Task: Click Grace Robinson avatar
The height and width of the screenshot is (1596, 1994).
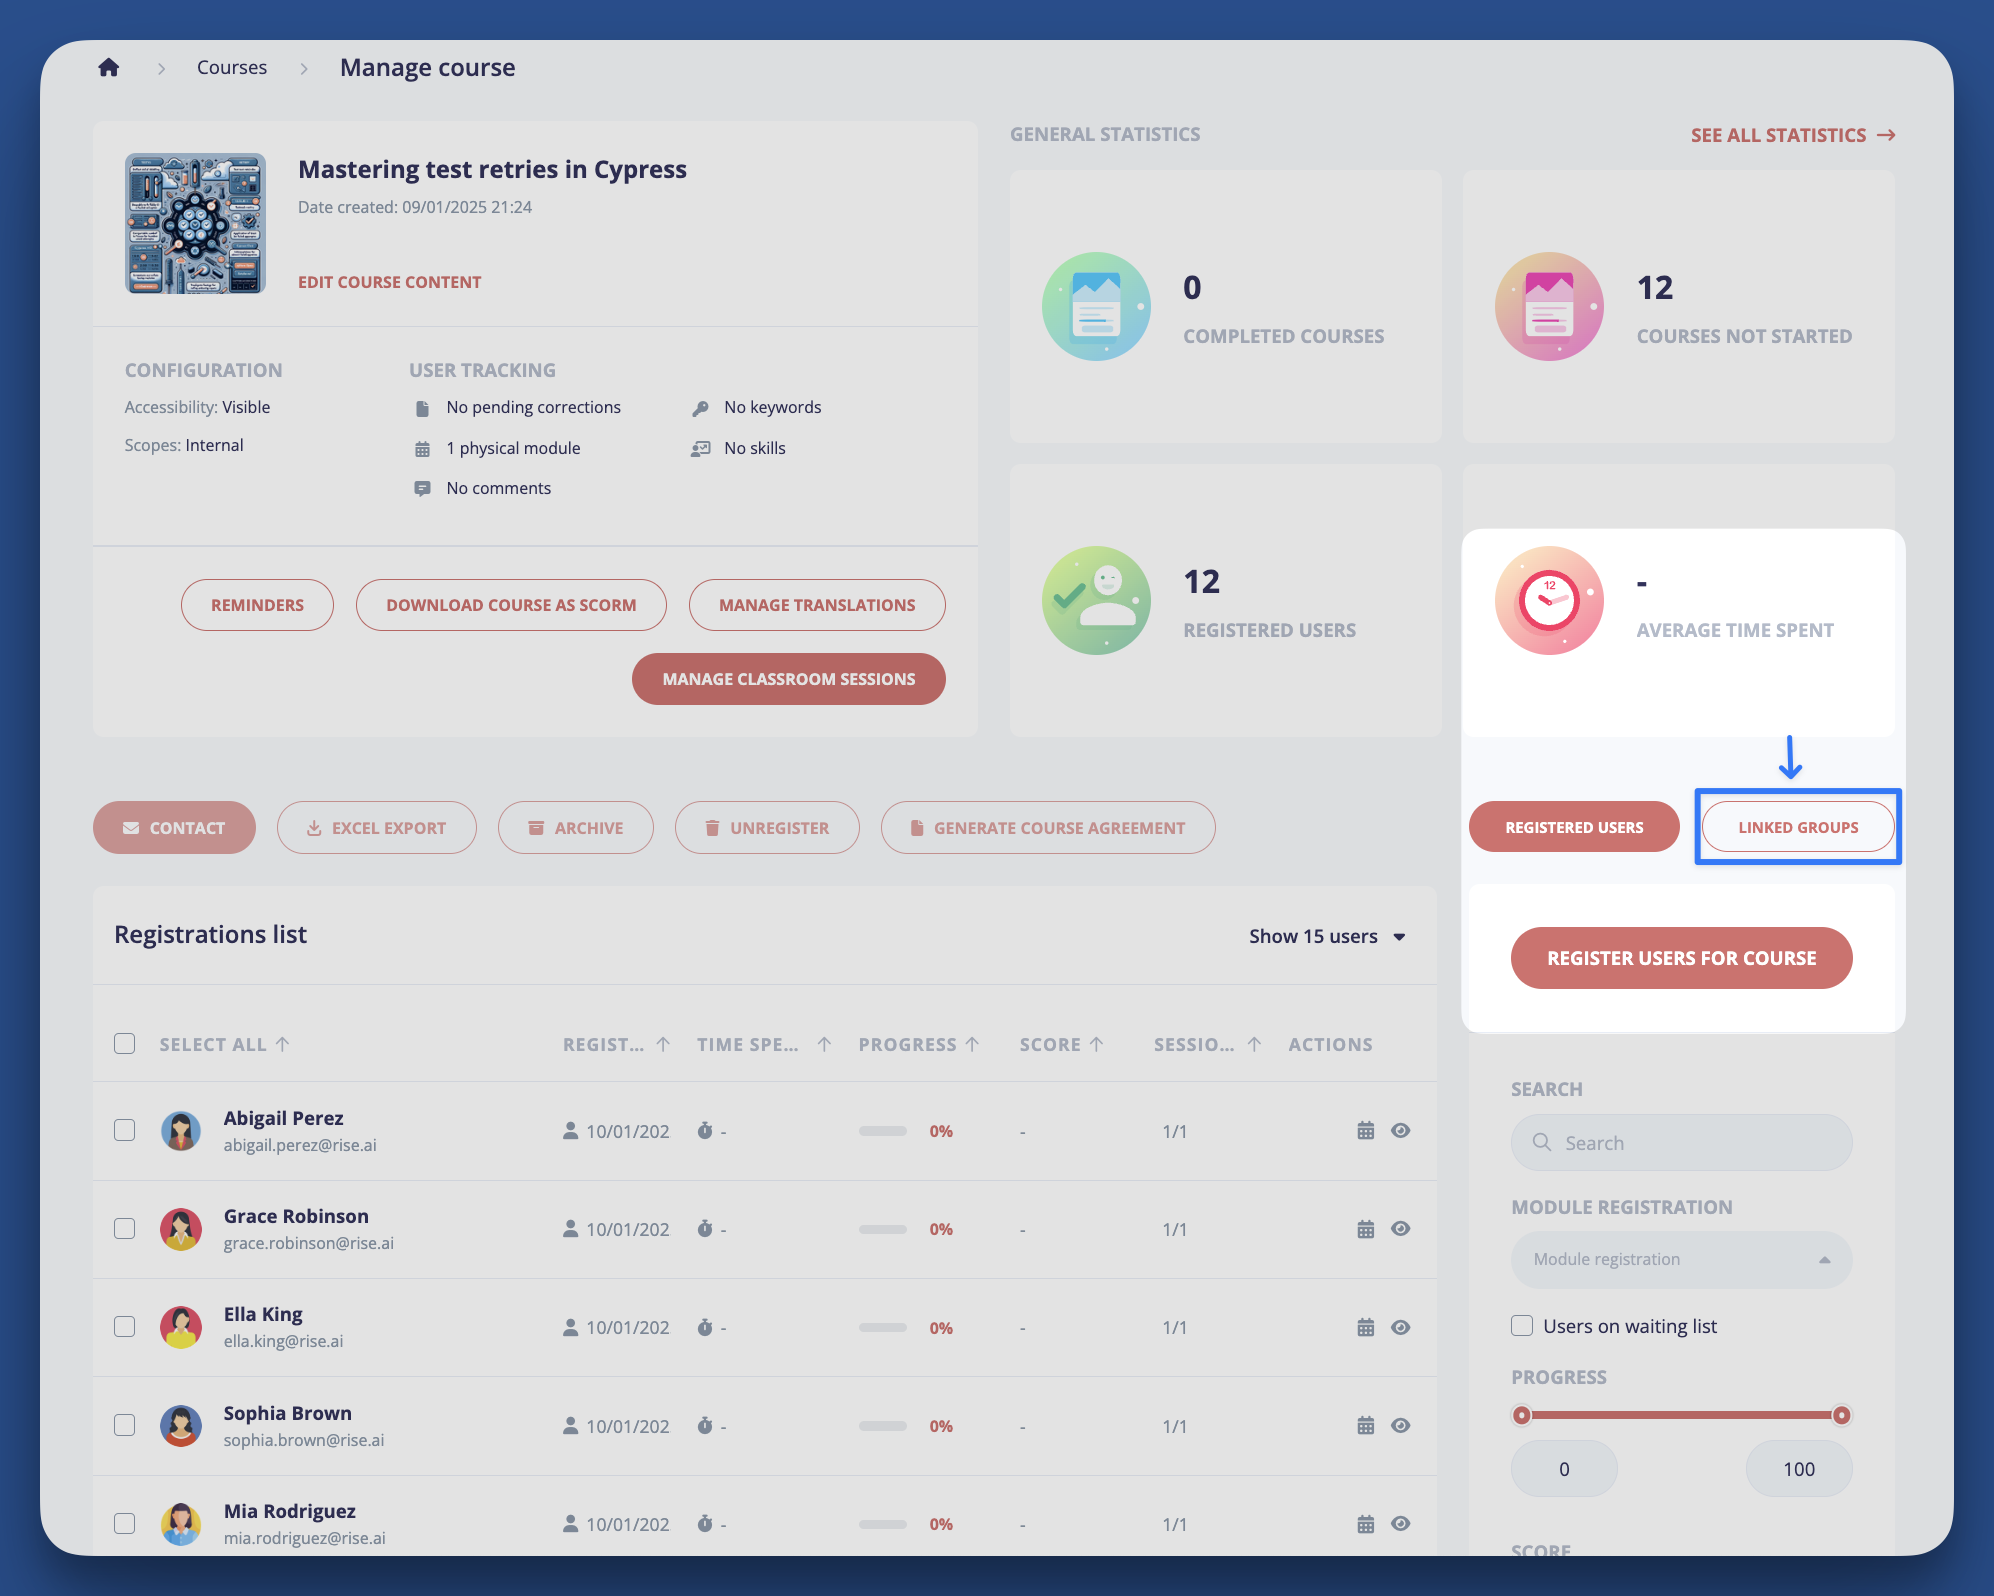Action: [x=181, y=1228]
